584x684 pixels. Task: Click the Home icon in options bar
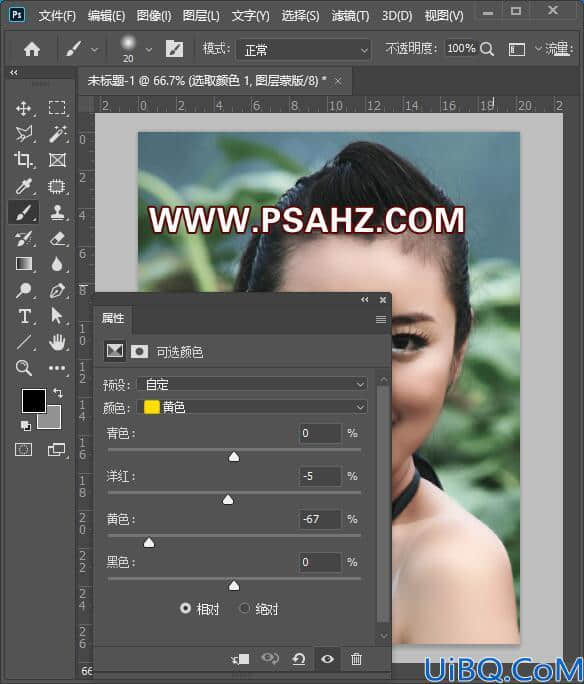click(x=32, y=49)
